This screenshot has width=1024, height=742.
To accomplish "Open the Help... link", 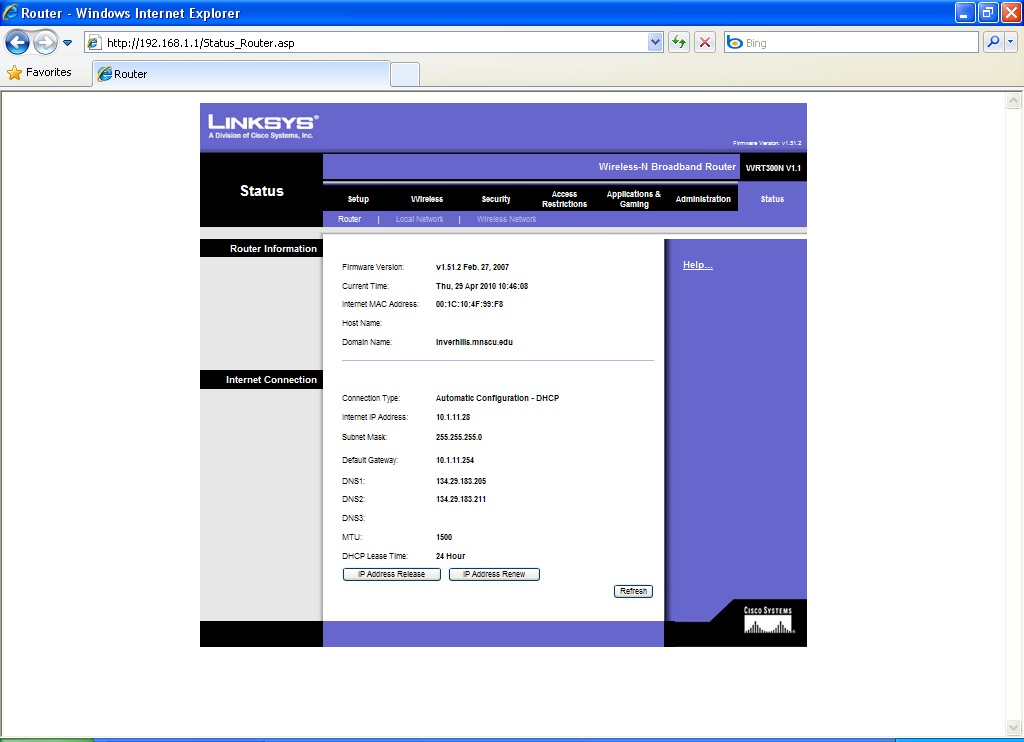I will click(697, 265).
